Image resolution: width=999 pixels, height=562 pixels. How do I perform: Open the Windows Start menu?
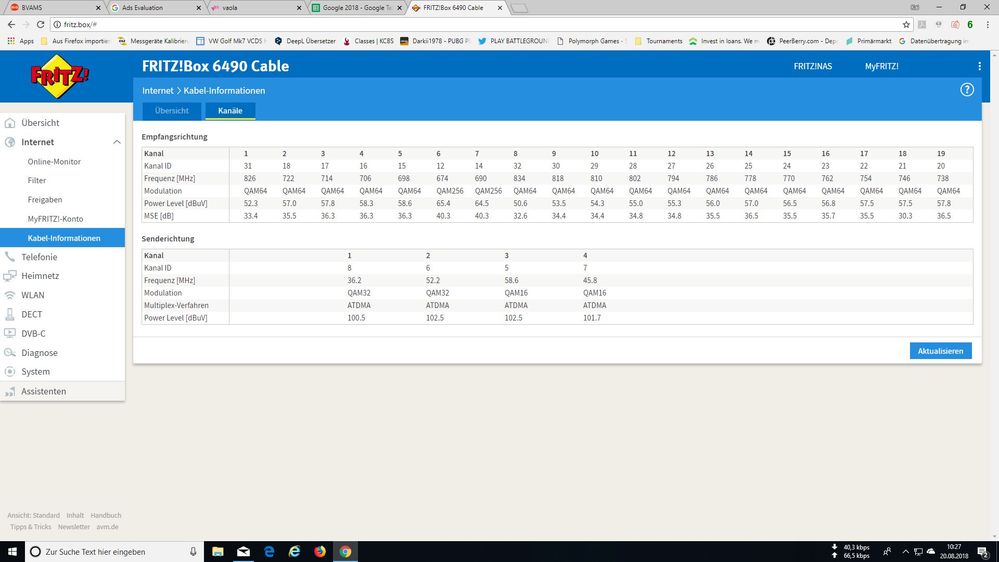[12, 552]
